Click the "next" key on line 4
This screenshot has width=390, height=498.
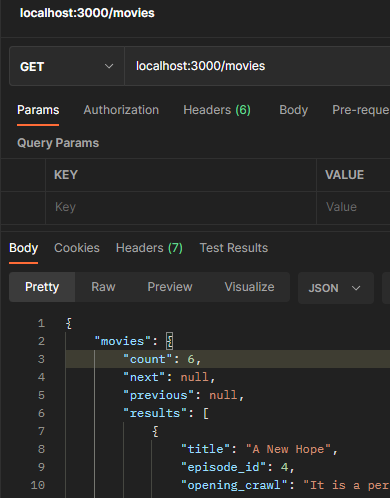pyautogui.click(x=144, y=377)
